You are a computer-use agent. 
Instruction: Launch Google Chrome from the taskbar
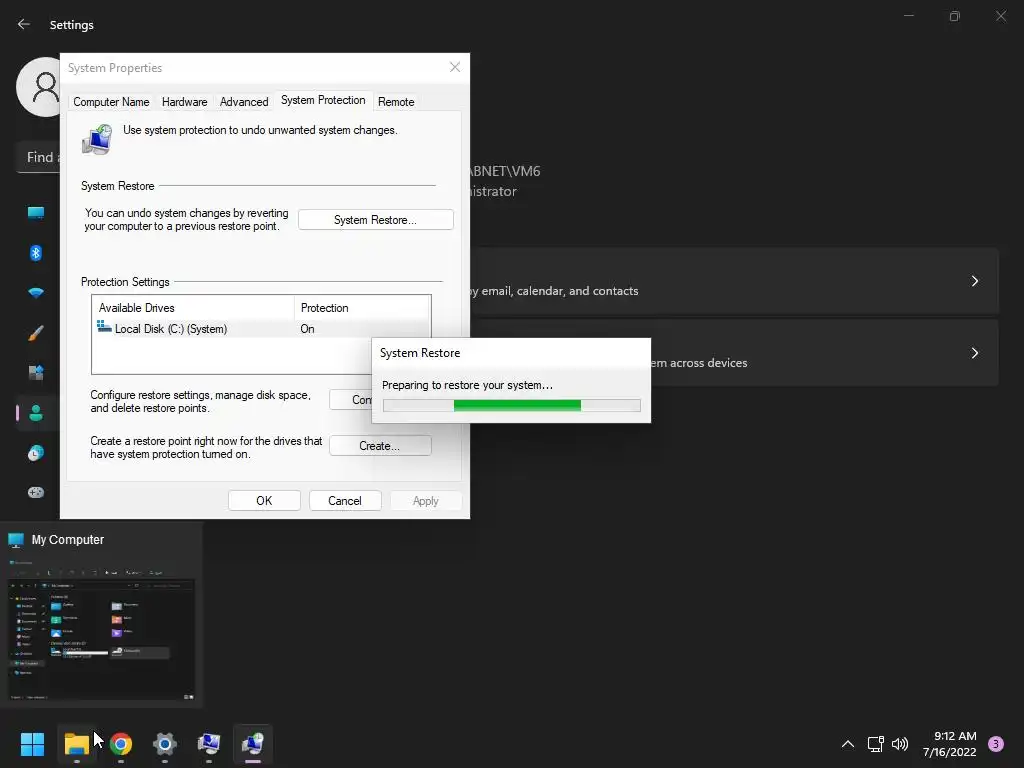[121, 744]
